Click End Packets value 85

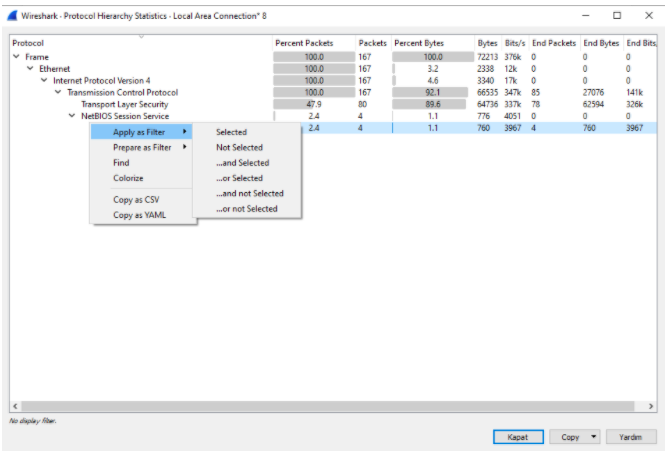[536, 92]
